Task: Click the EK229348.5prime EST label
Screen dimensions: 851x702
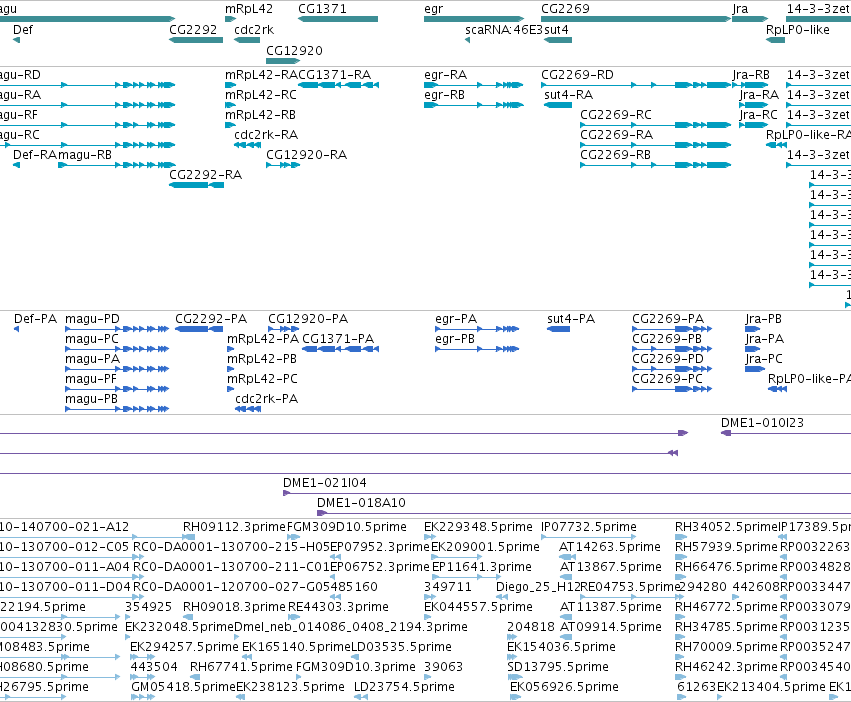Action: [478, 527]
